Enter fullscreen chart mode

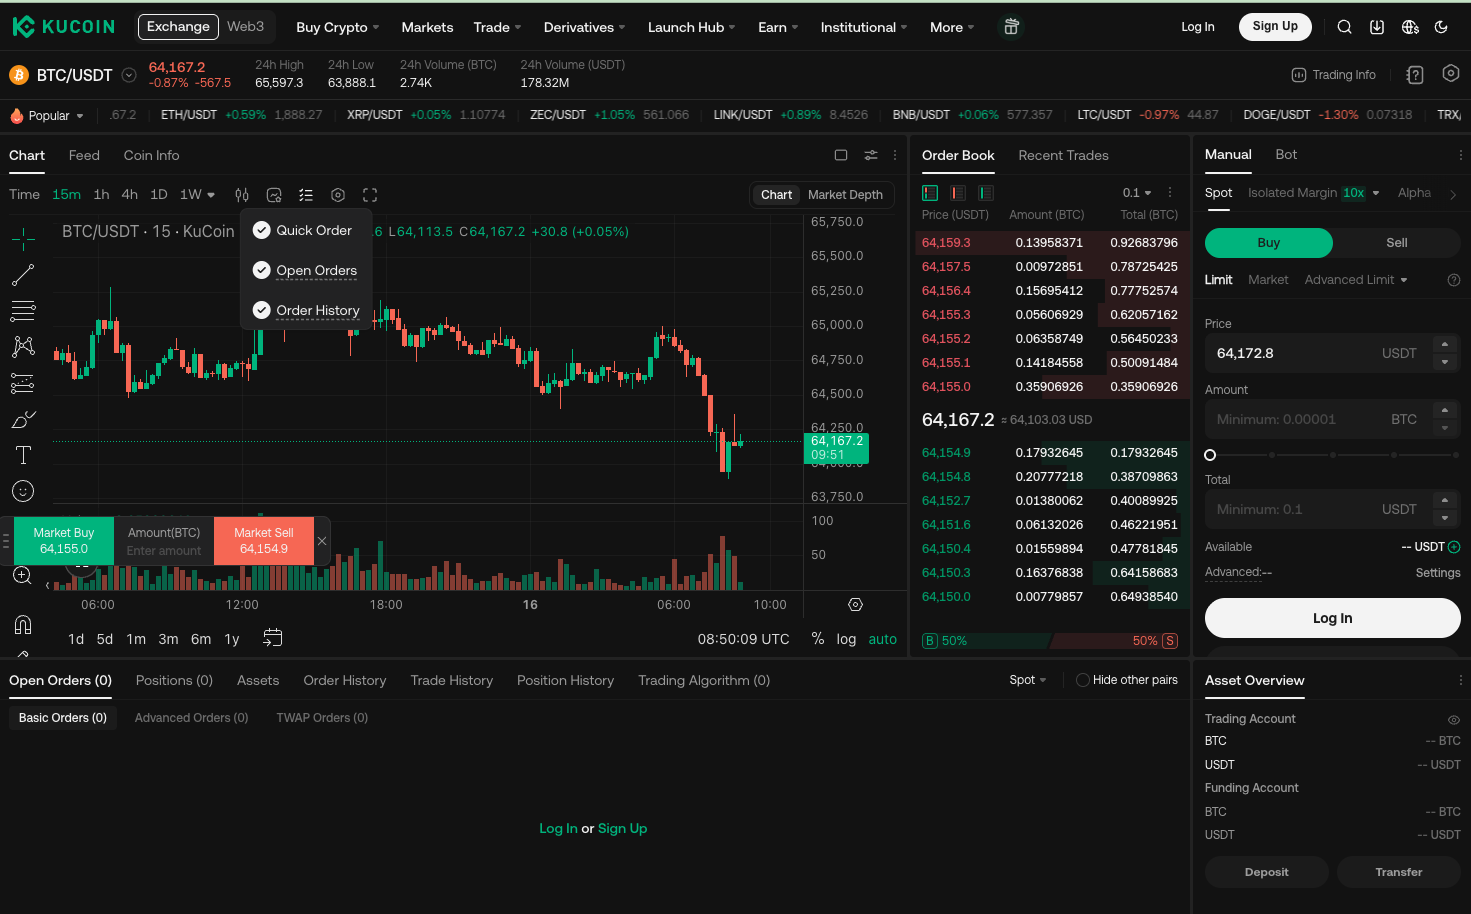point(370,195)
